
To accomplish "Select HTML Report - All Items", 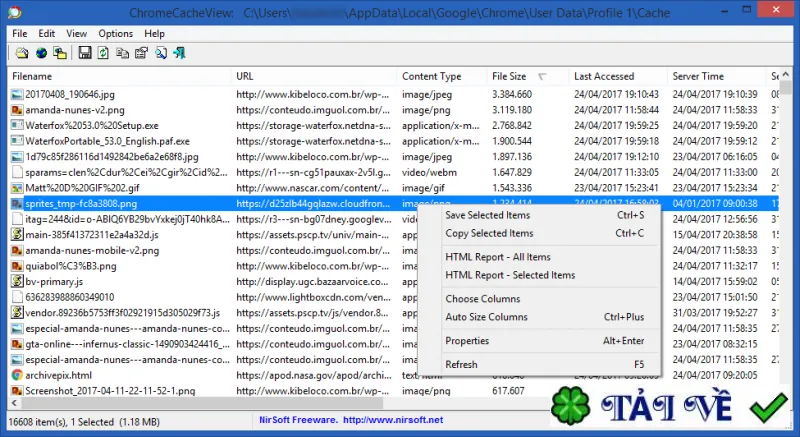I will tap(539, 257).
